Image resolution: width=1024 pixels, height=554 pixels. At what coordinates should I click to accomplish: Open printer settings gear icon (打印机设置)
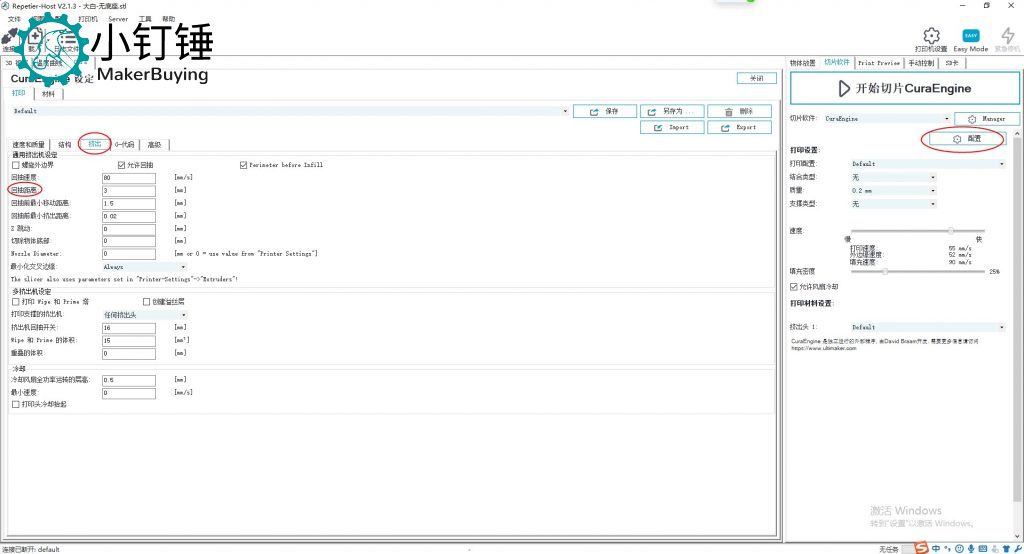tap(931, 35)
